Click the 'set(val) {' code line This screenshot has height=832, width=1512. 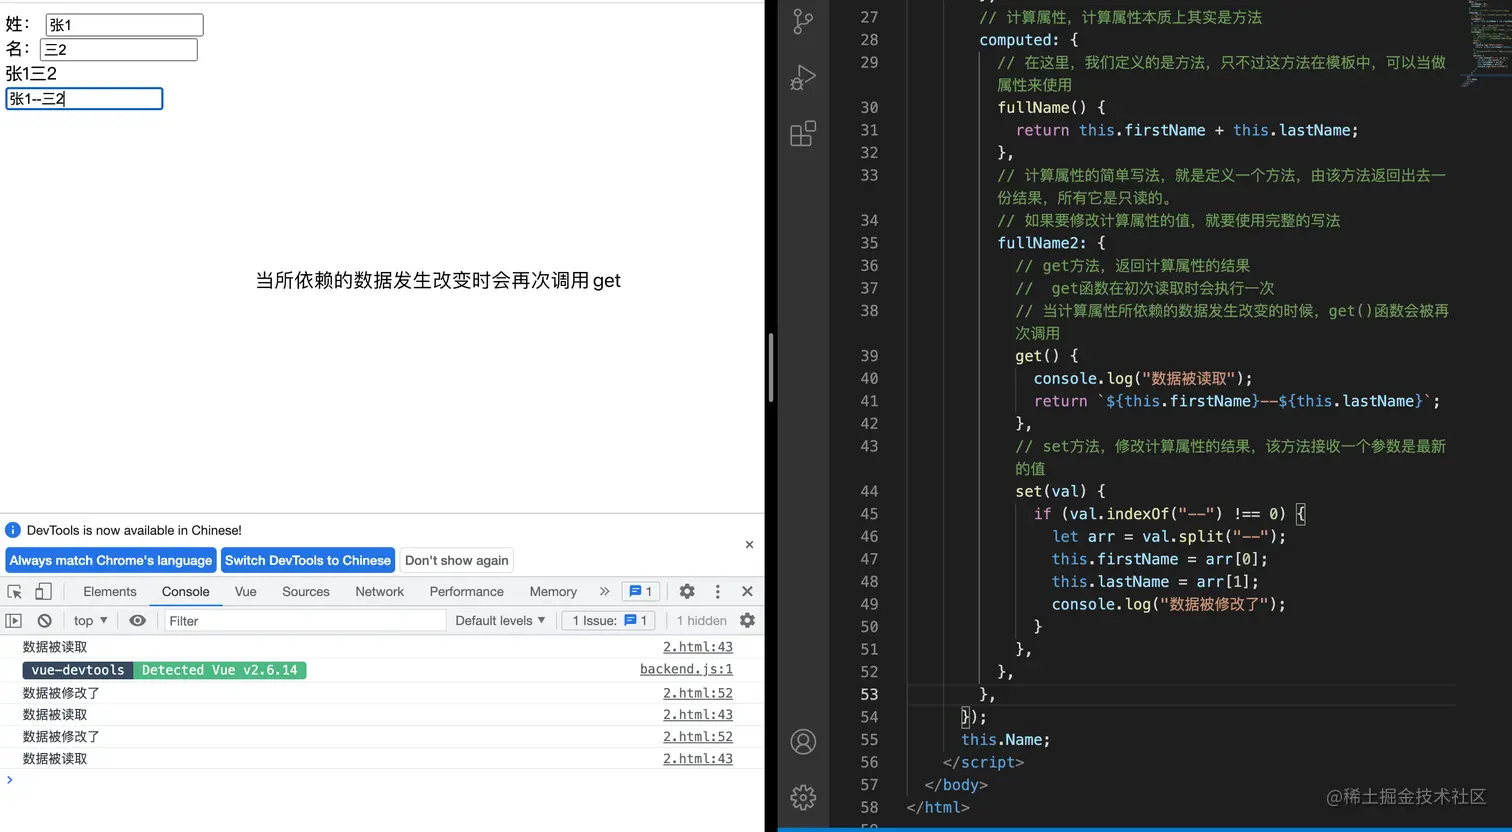1061,492
